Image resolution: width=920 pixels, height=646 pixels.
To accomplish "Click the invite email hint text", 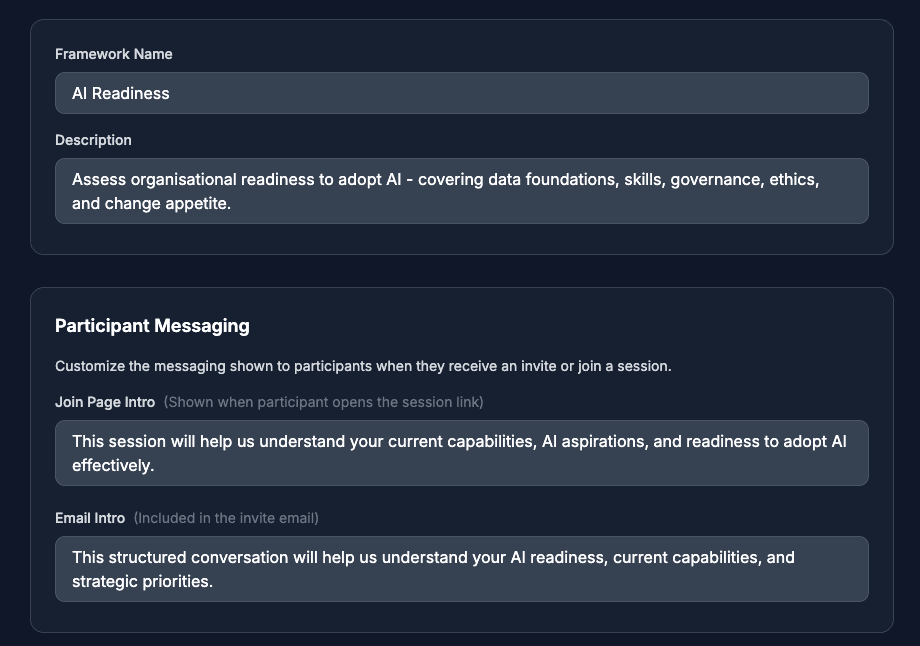I will [x=225, y=518].
